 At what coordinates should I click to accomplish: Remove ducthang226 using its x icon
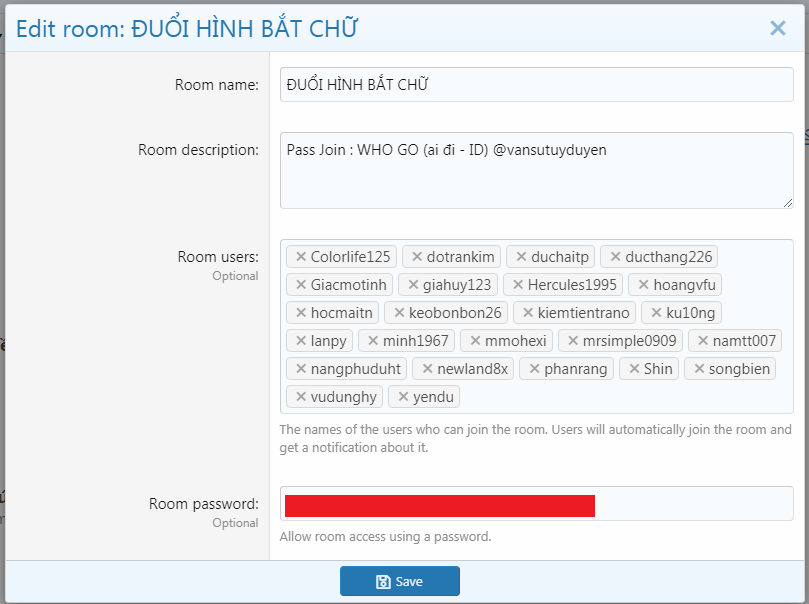point(615,257)
